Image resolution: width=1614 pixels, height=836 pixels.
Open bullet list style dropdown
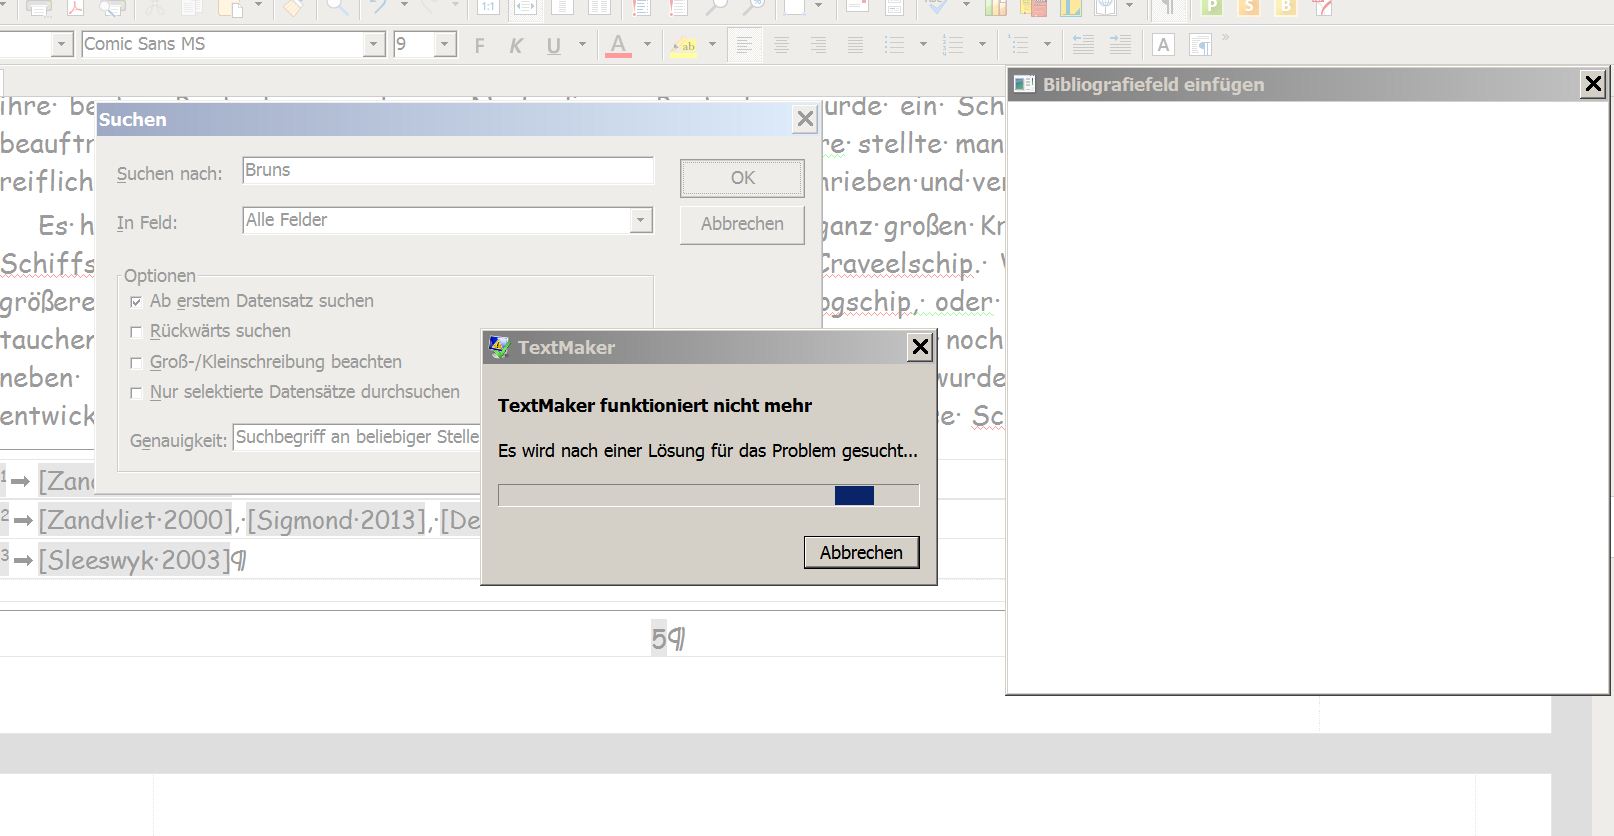(x=922, y=45)
